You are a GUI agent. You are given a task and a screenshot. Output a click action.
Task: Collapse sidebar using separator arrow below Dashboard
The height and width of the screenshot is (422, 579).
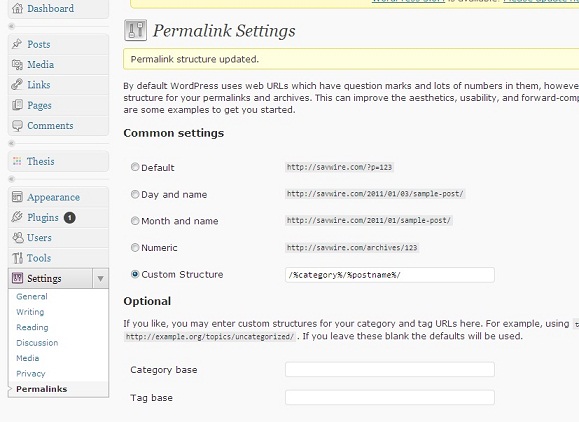(x=11, y=26)
